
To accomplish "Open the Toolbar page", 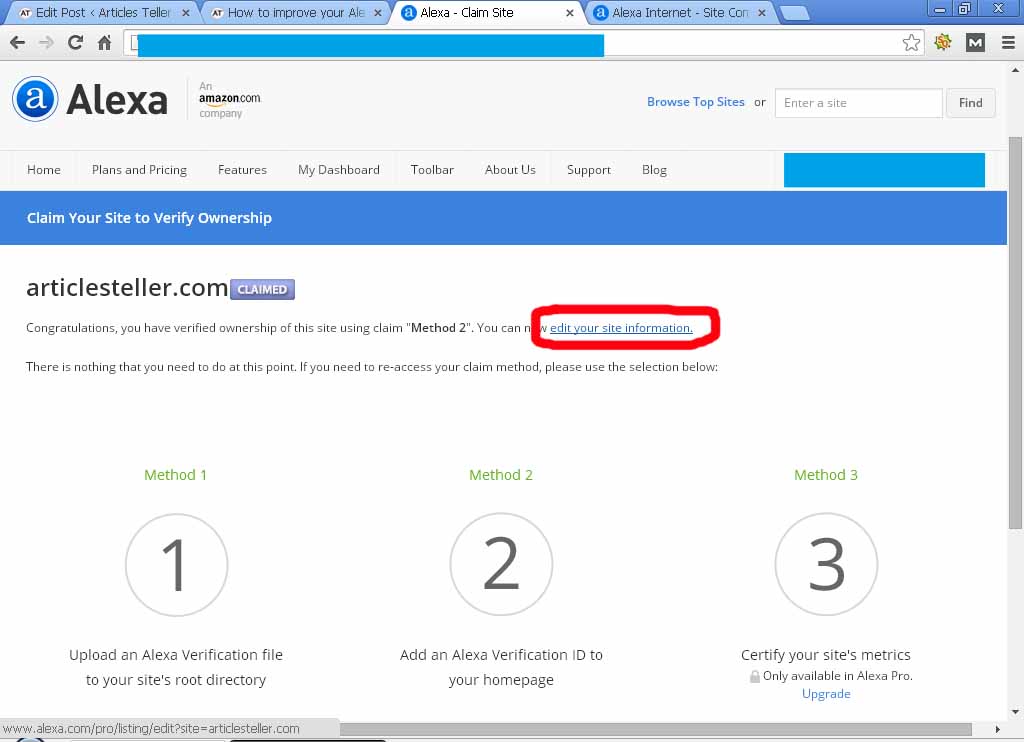I will [432, 170].
